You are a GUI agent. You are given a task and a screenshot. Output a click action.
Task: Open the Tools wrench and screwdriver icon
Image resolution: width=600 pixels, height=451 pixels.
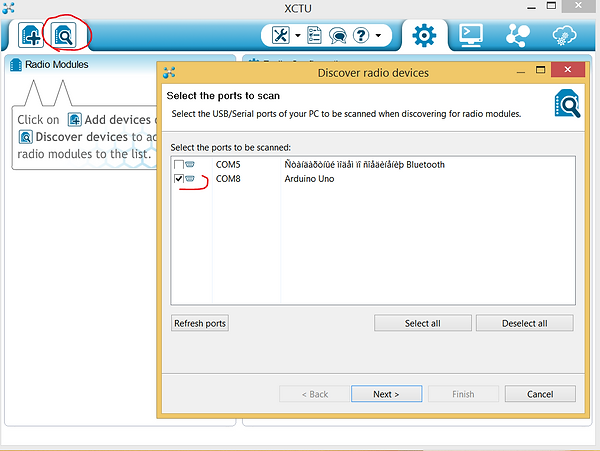pos(280,36)
